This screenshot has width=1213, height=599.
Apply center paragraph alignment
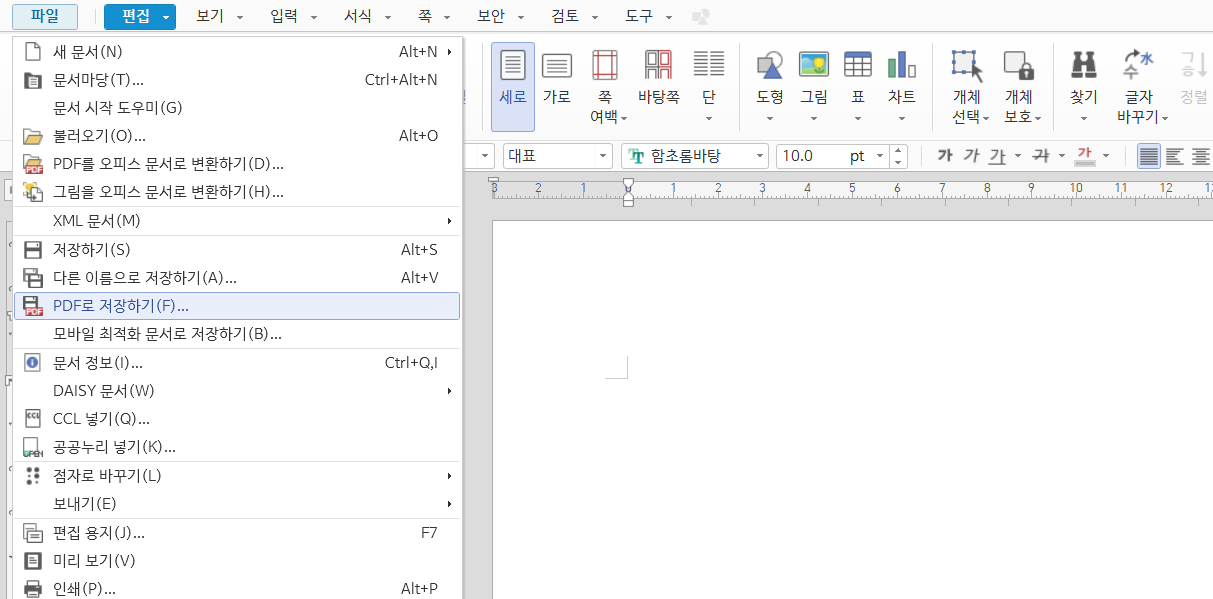tap(1201, 156)
